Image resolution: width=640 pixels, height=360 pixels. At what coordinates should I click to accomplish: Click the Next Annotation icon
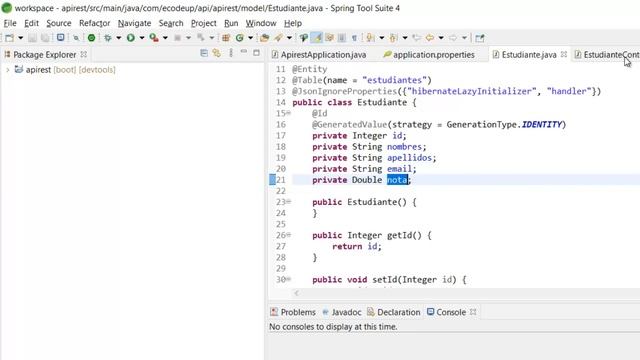coord(370,38)
